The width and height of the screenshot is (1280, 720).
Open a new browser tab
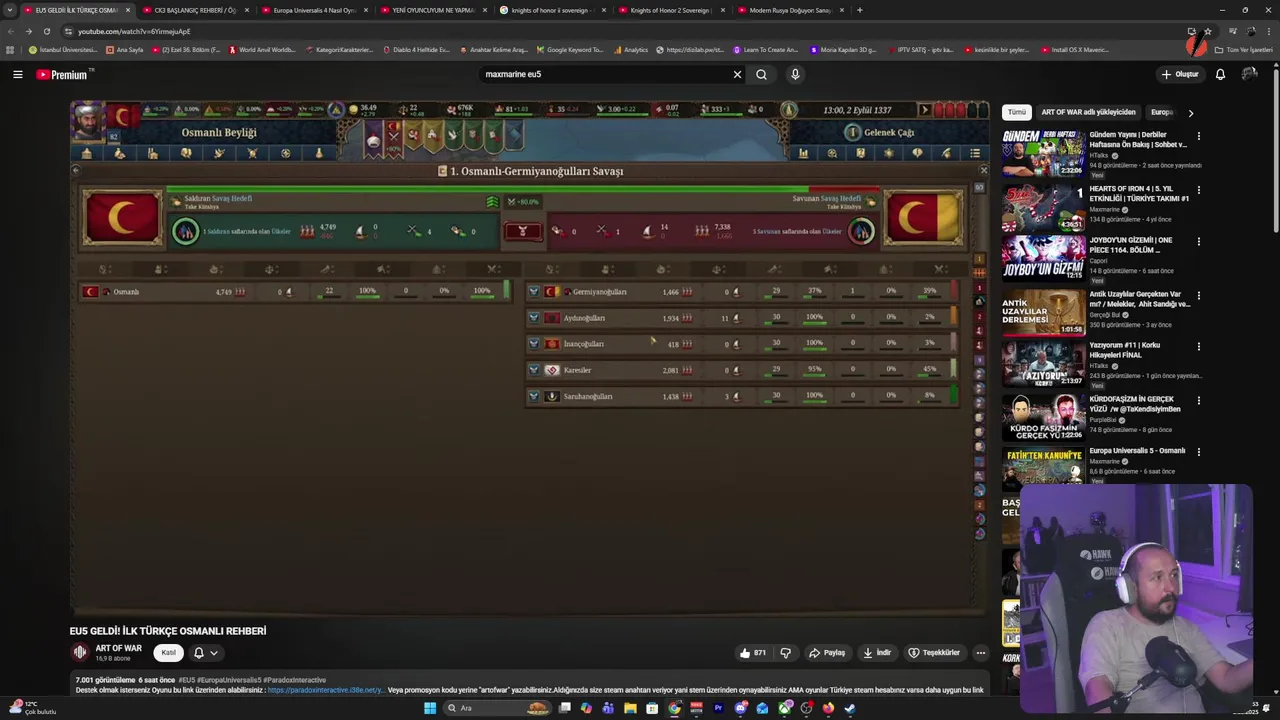[860, 10]
